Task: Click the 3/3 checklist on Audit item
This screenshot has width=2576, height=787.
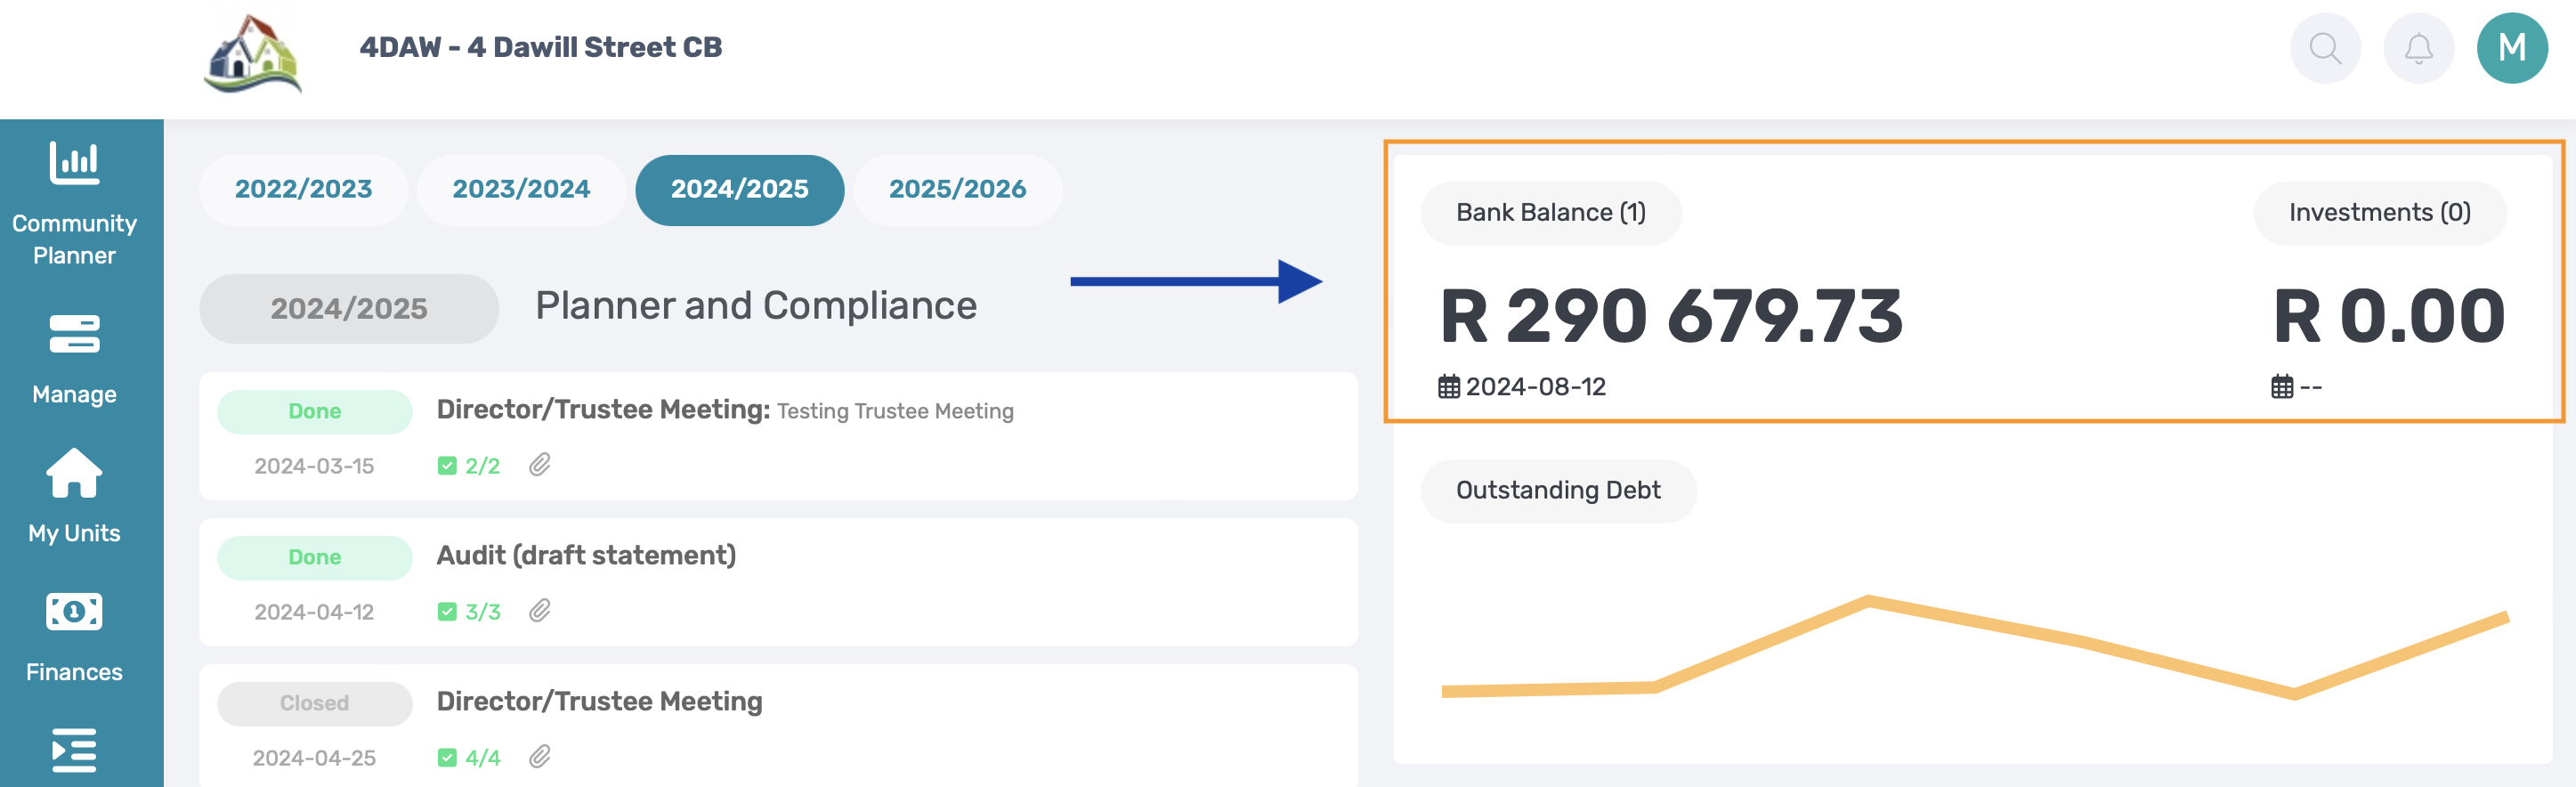Action: point(469,612)
